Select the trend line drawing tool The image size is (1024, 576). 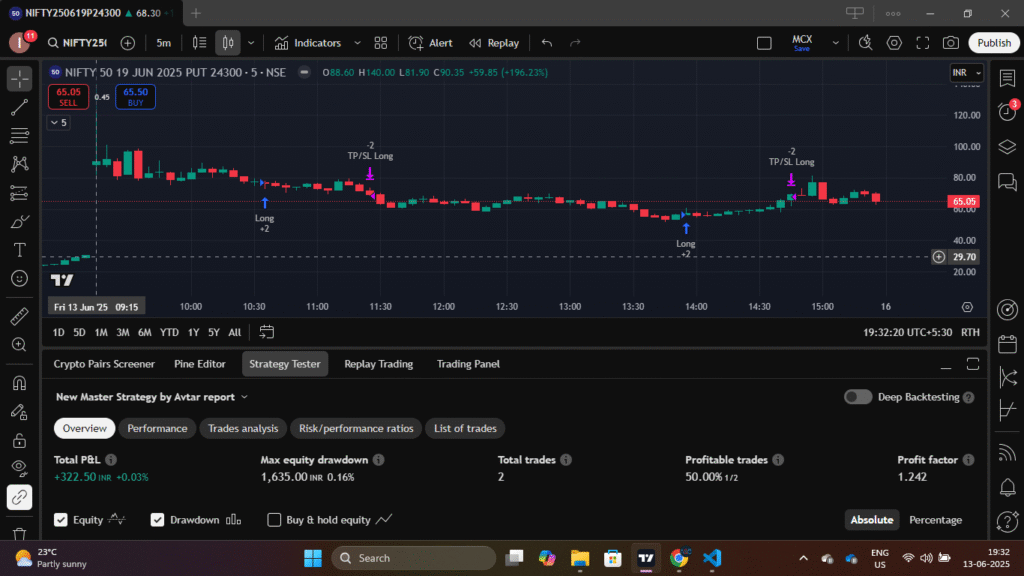pos(20,107)
